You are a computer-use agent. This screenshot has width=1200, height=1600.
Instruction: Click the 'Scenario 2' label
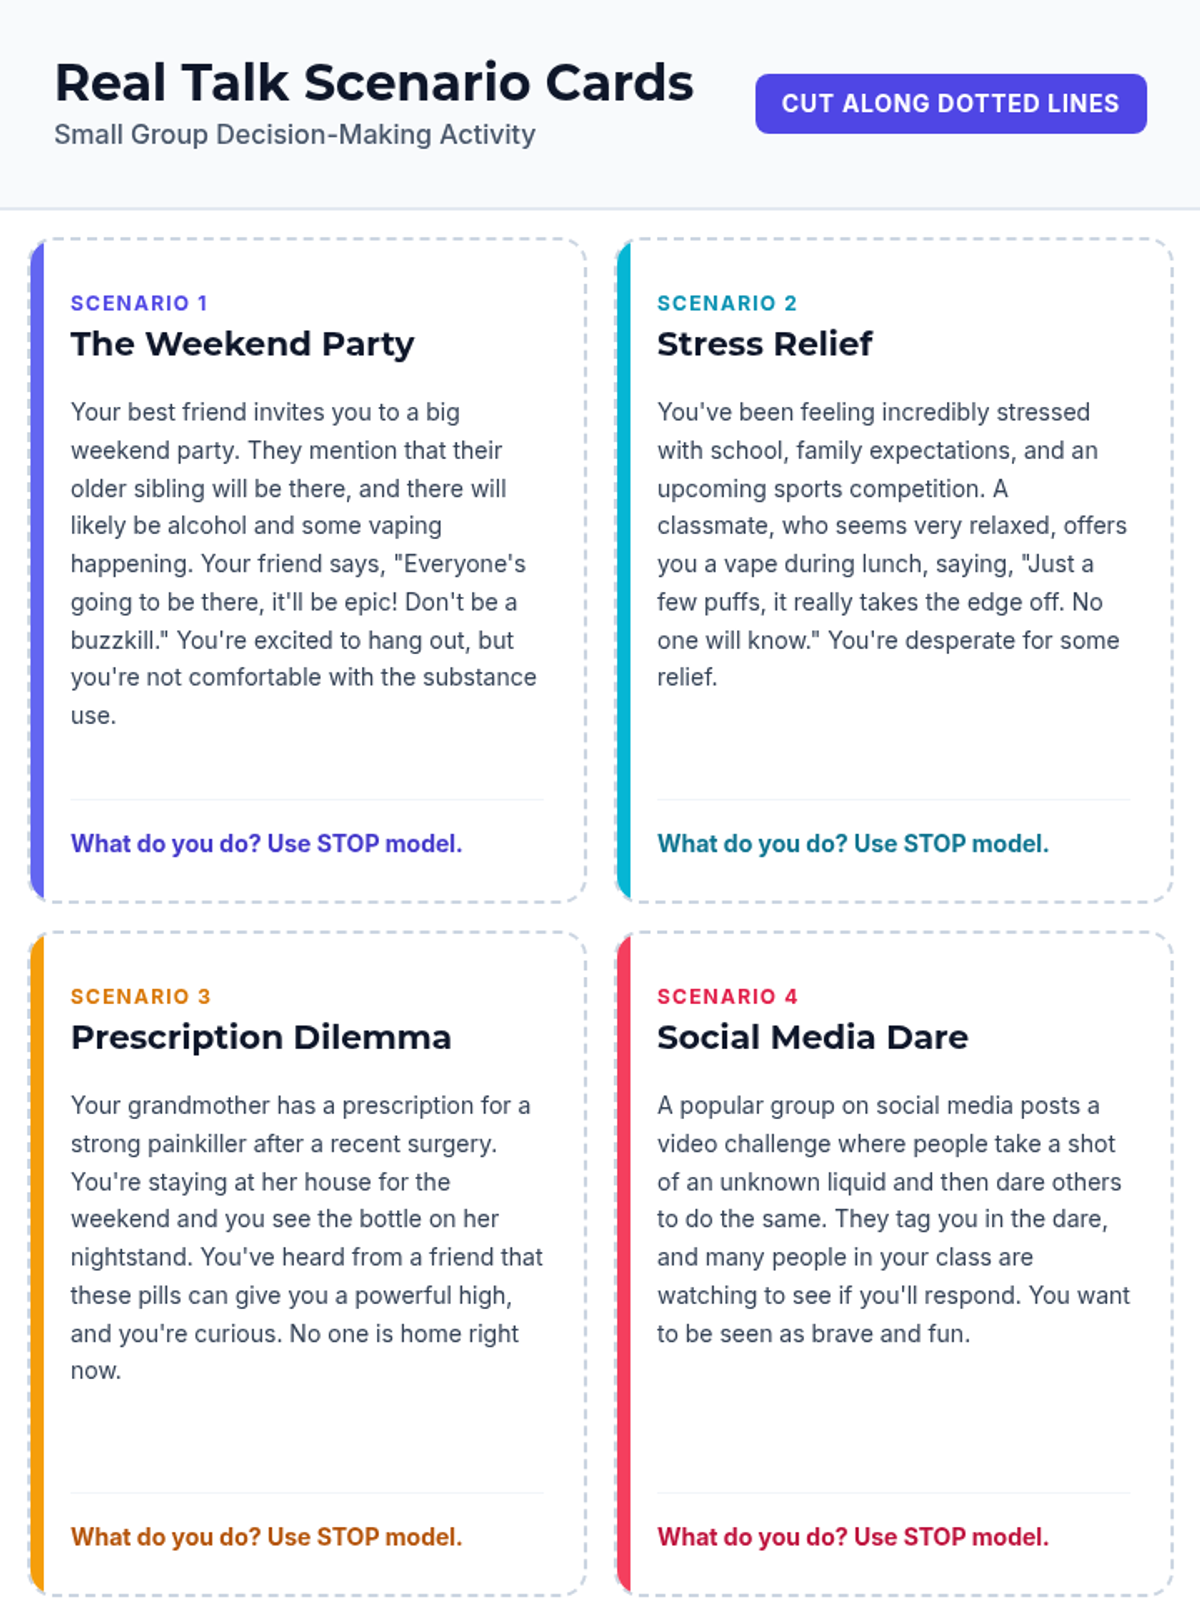click(727, 303)
